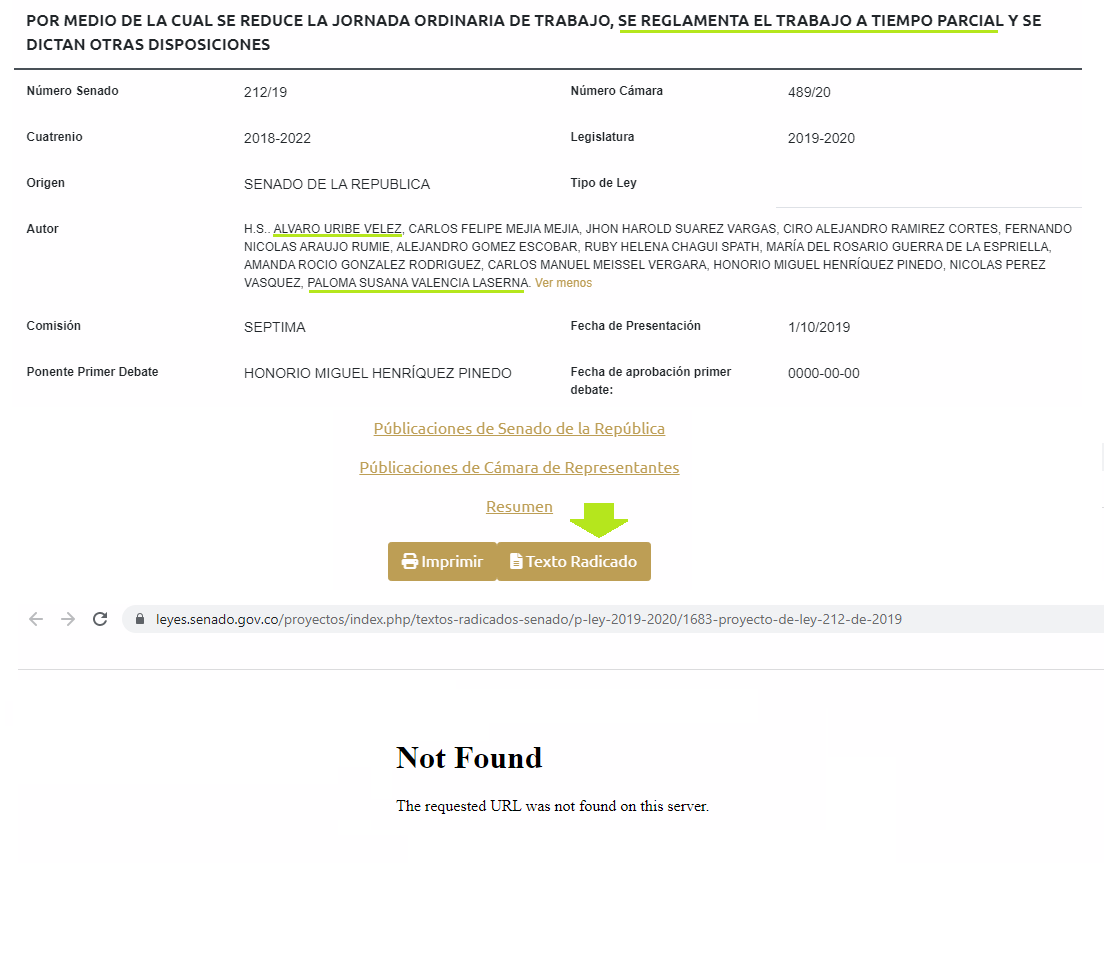Click author name PALOMA SUSANA VALENCIA LASERNA
The height and width of the screenshot is (979, 1104).
pyautogui.click(x=418, y=282)
